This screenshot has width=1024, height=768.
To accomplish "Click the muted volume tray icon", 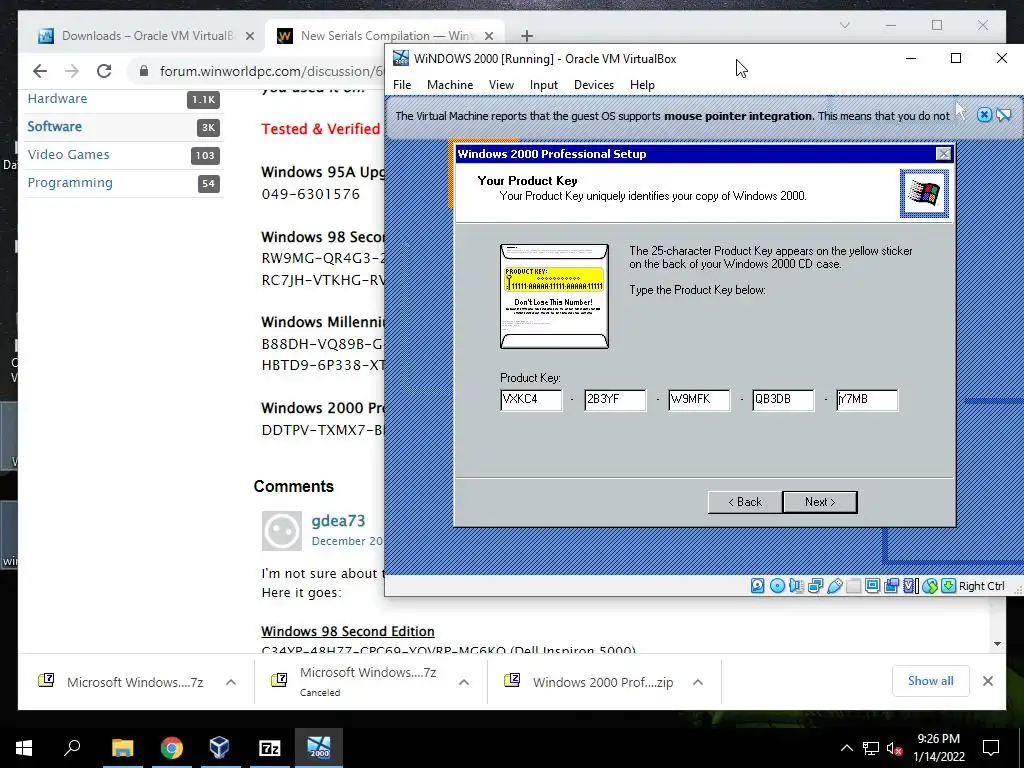I will coord(895,749).
